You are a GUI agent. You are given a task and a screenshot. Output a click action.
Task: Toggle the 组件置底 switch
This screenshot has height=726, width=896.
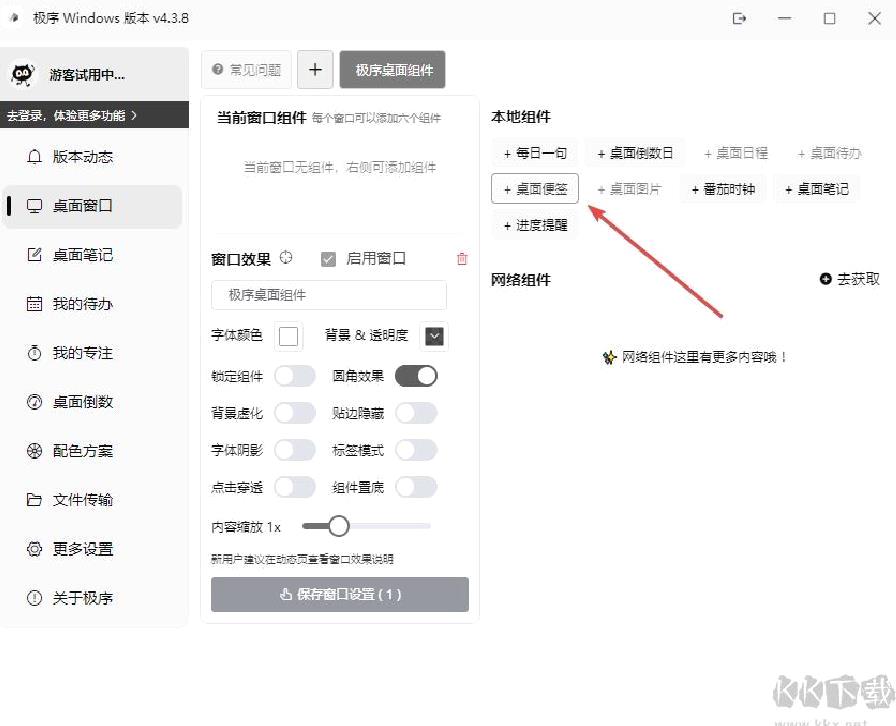pyautogui.click(x=416, y=487)
